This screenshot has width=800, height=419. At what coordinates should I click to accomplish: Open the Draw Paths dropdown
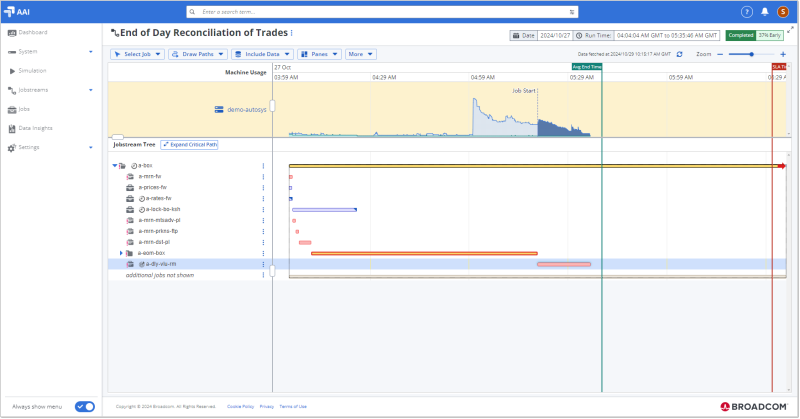pos(197,54)
